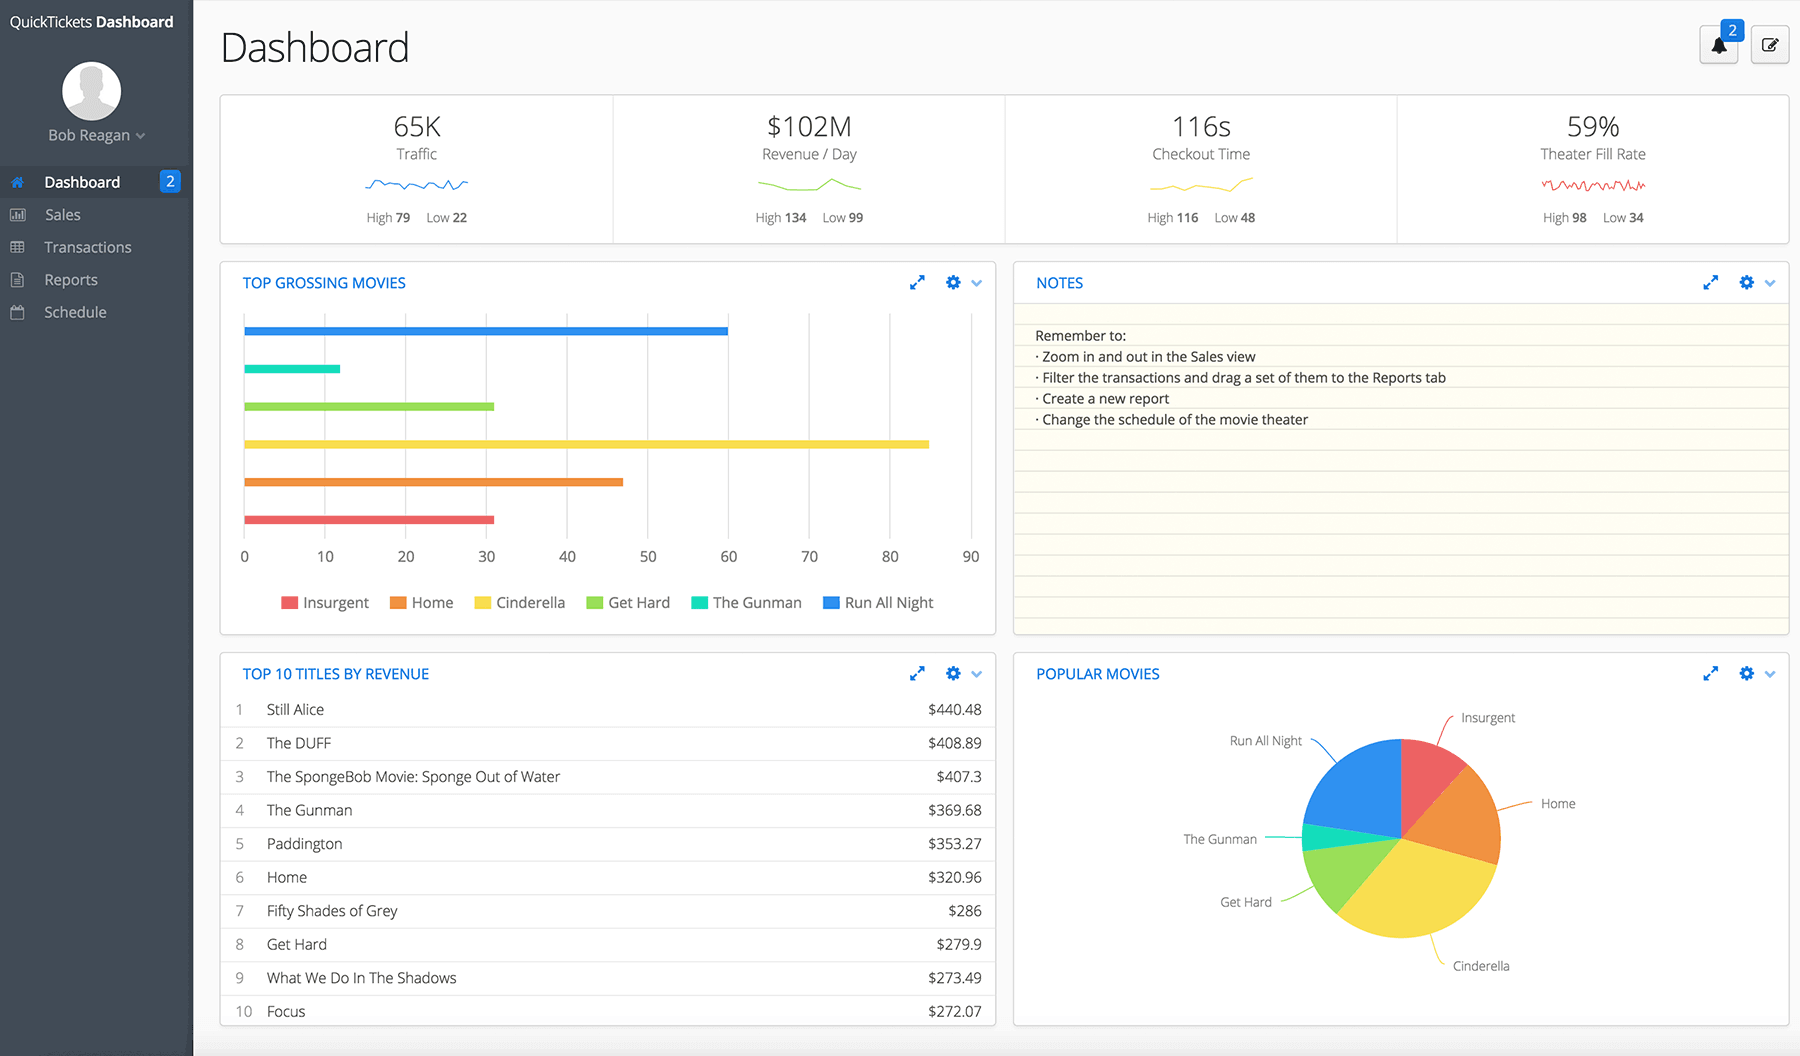Toggle Insurgent series in chart legend
Viewport: 1800px width, 1056px height.
tap(325, 603)
